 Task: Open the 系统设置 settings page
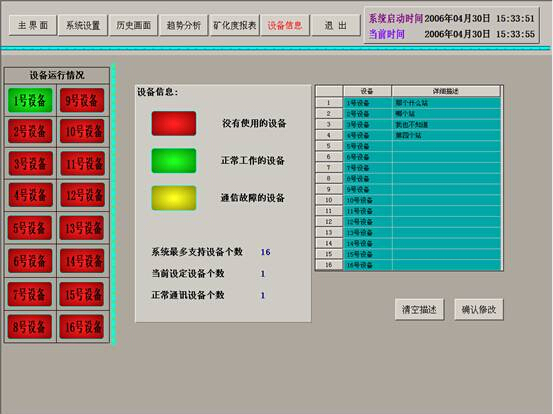pyautogui.click(x=83, y=25)
